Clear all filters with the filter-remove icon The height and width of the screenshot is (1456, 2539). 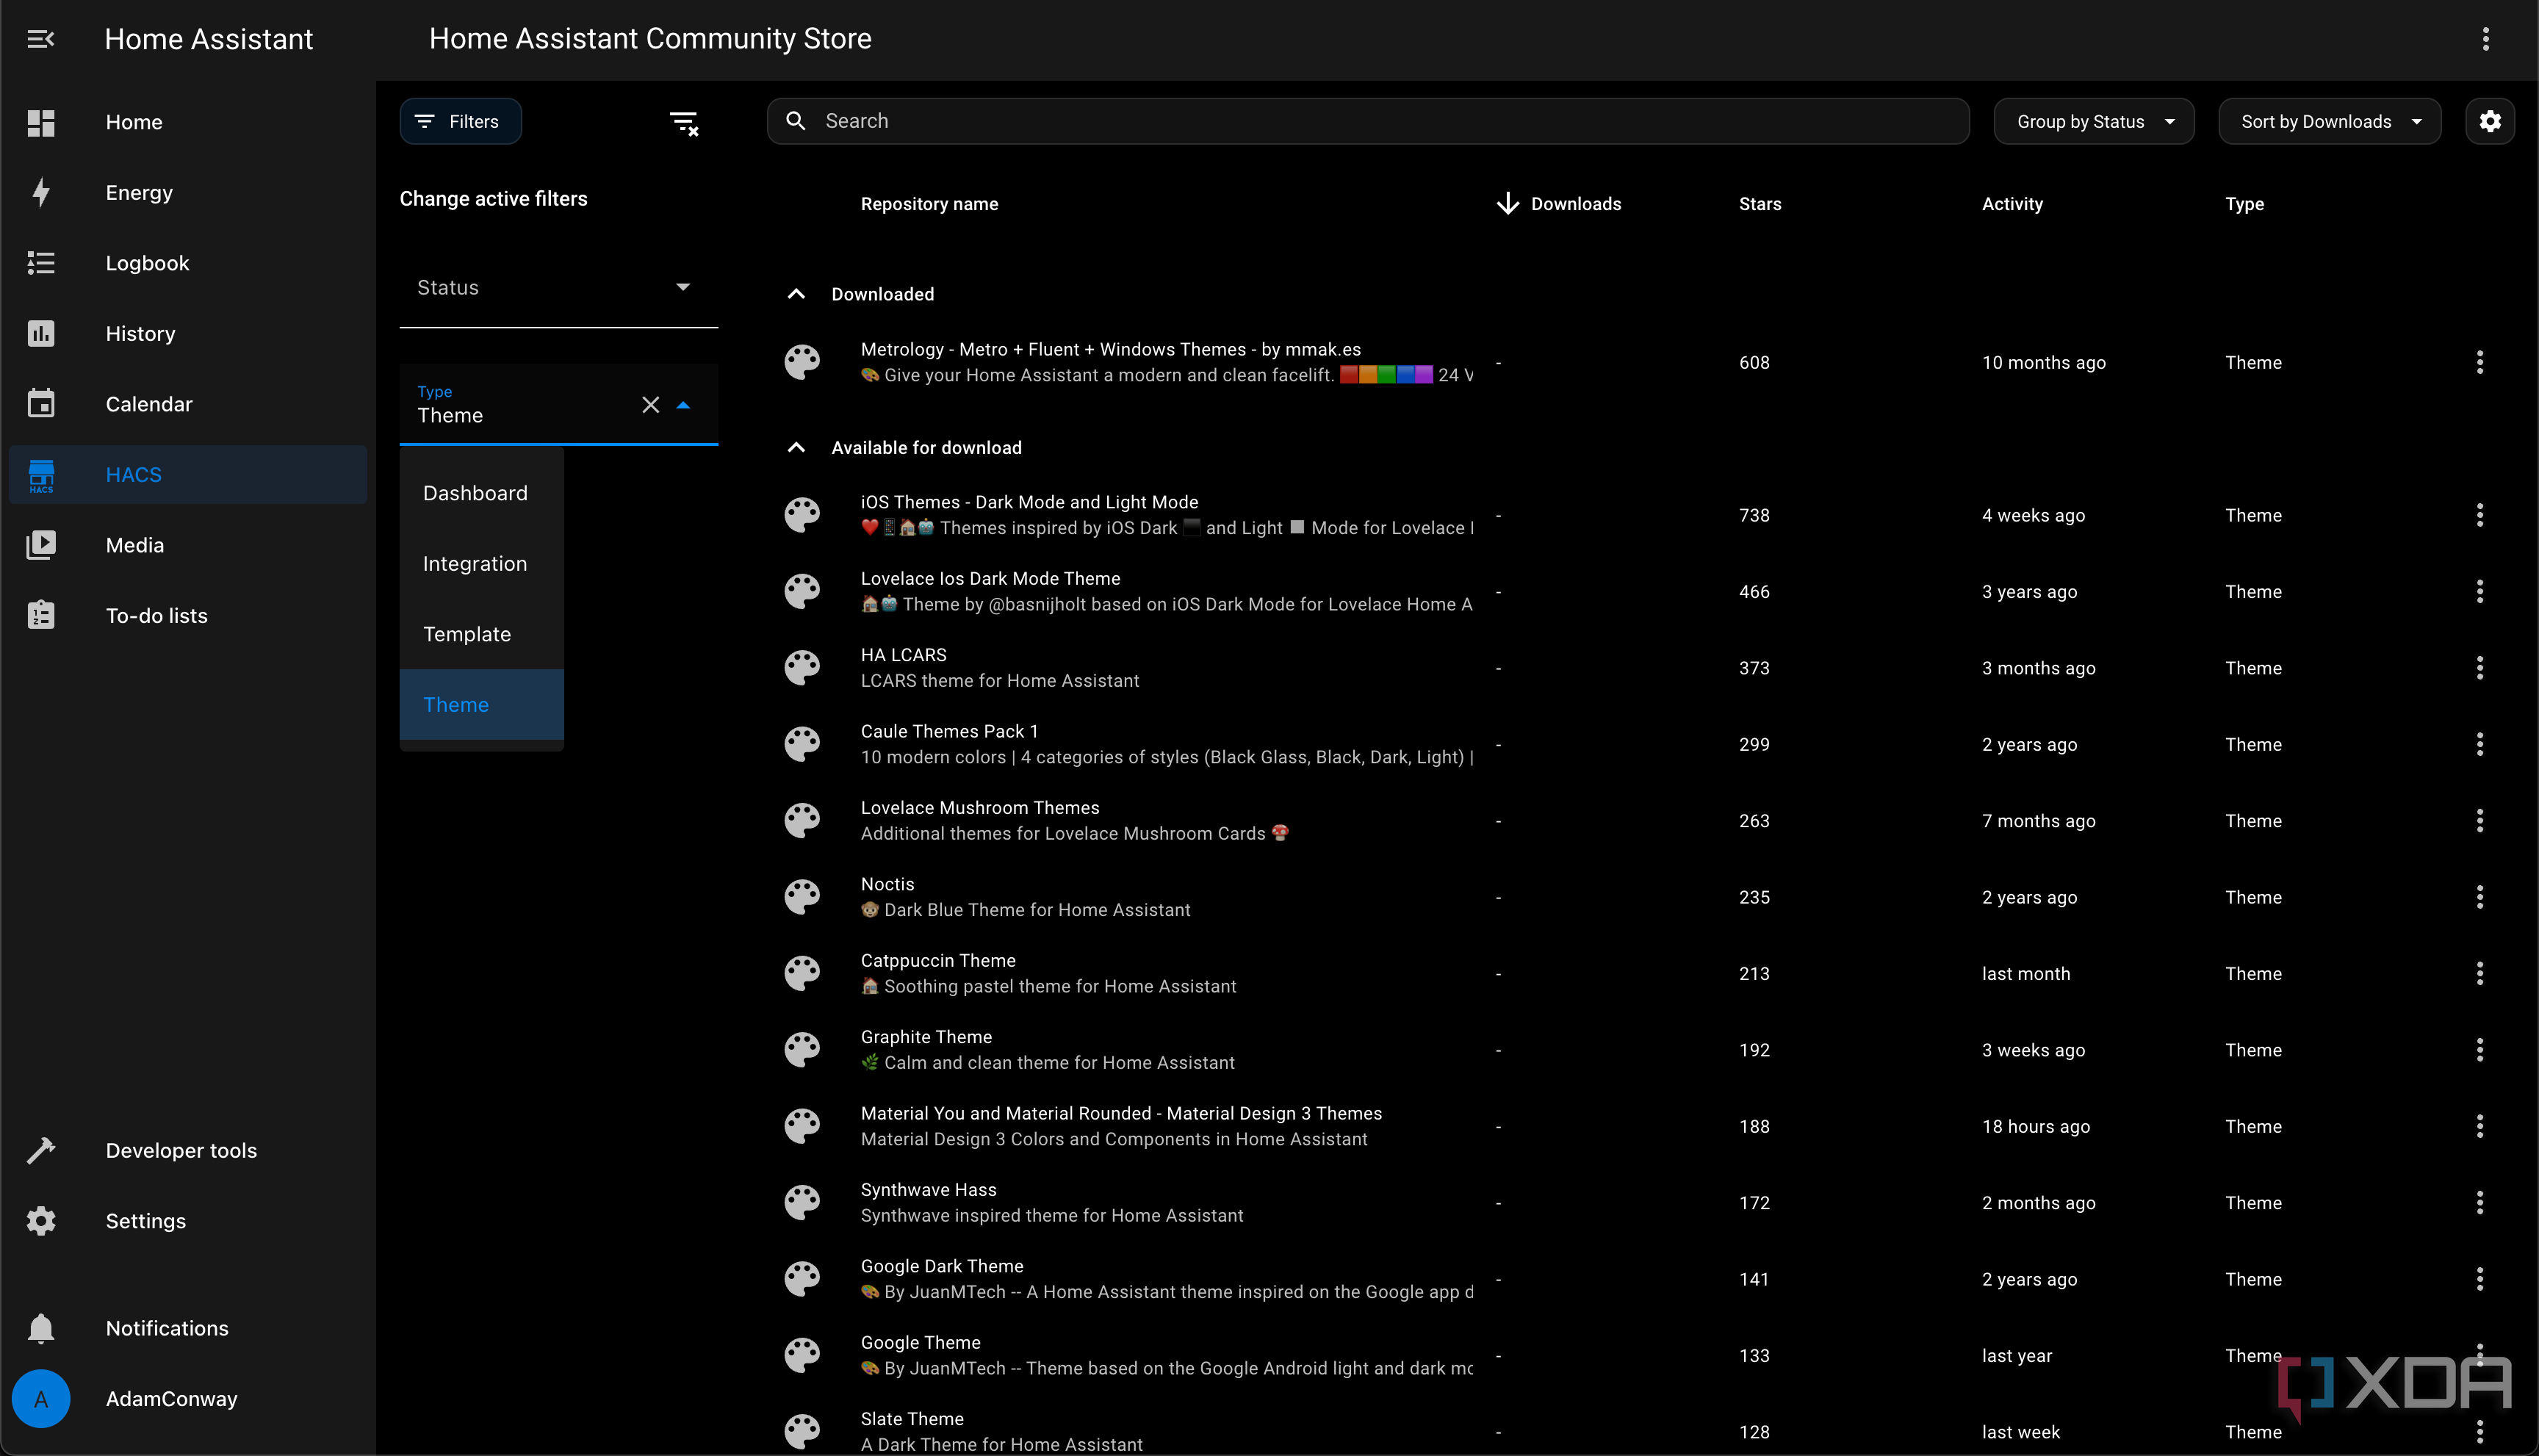coord(684,123)
